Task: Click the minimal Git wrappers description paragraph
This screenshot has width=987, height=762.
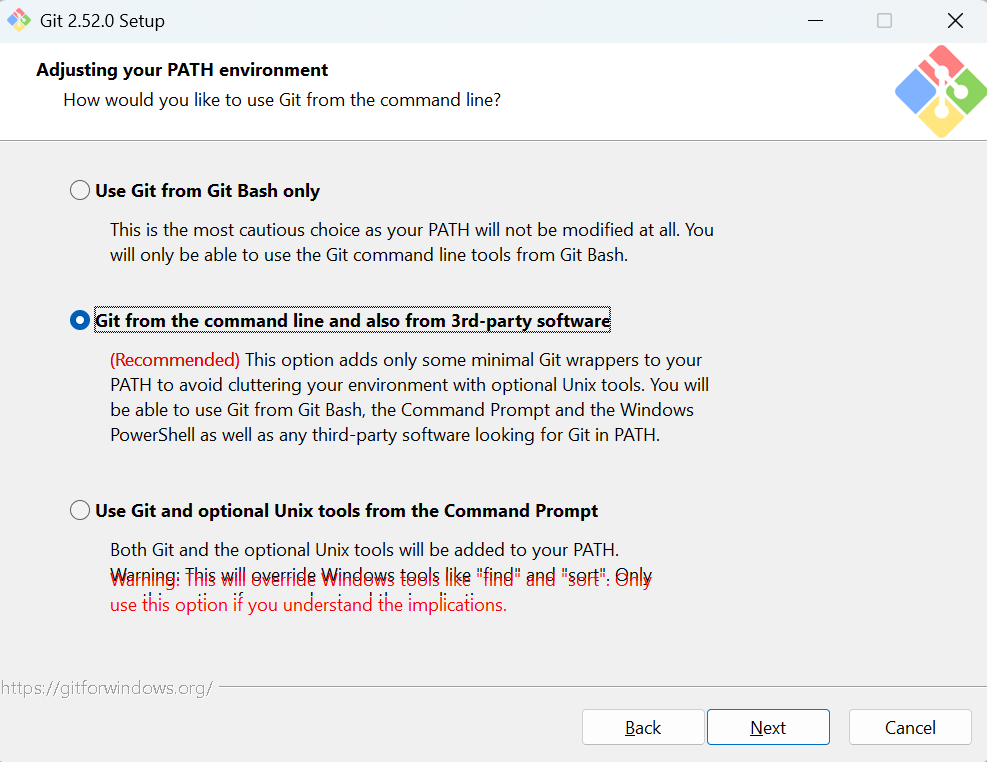Action: pyautogui.click(x=410, y=397)
